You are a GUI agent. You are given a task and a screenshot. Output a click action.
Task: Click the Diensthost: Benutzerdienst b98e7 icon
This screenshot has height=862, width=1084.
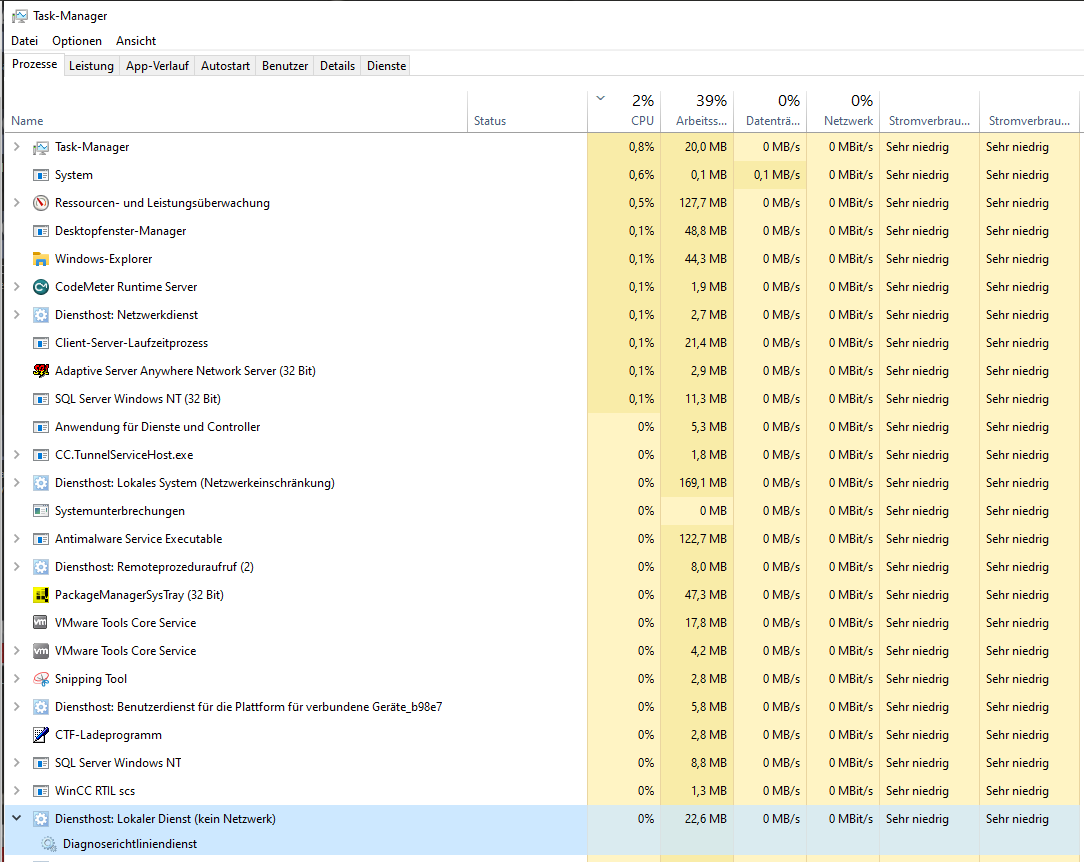click(41, 707)
